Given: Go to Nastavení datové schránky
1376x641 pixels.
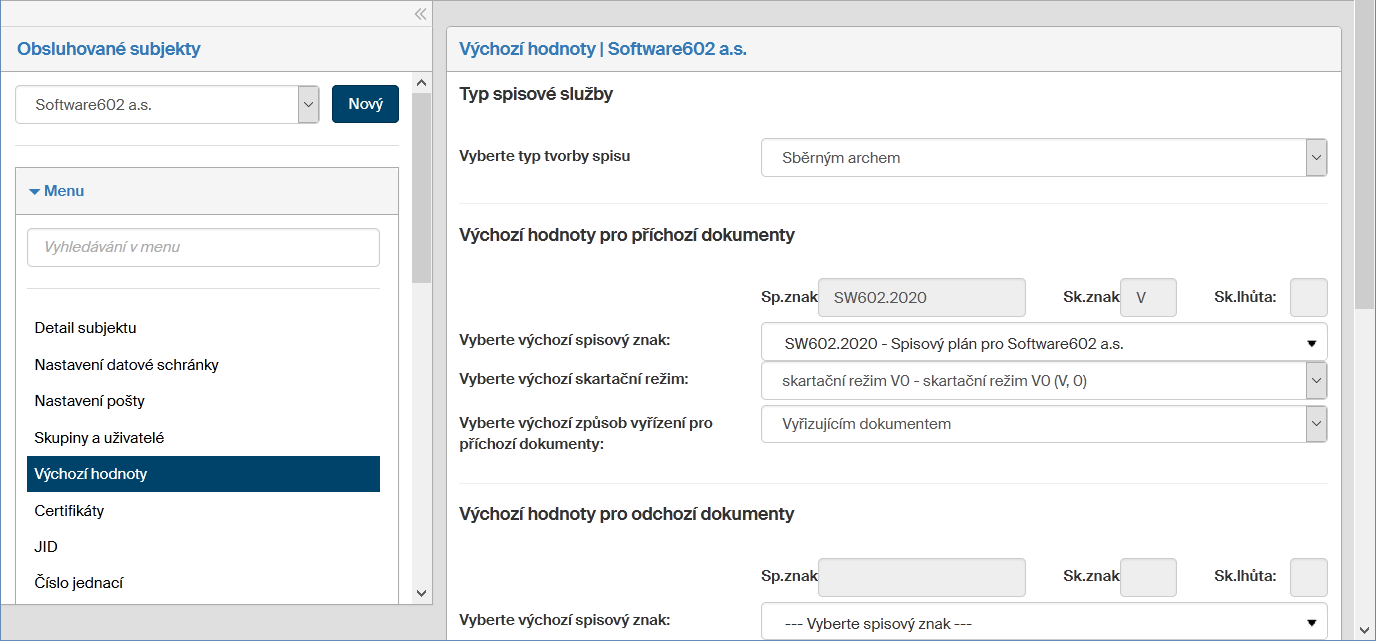Looking at the screenshot, I should (126, 365).
